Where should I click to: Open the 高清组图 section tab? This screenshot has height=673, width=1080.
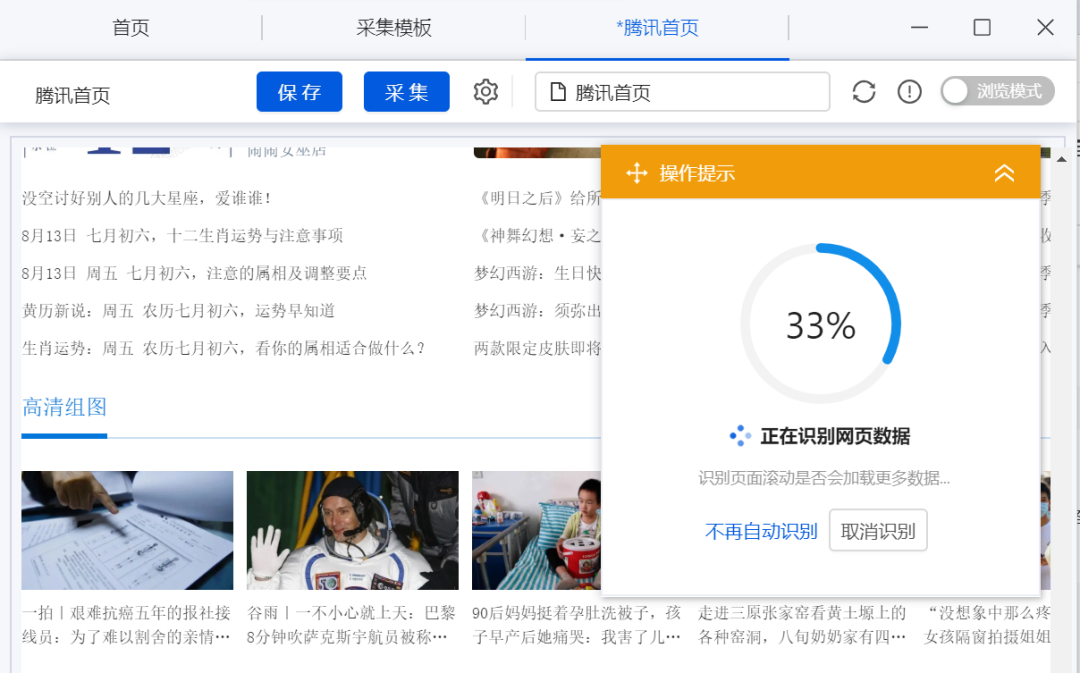tap(64, 407)
